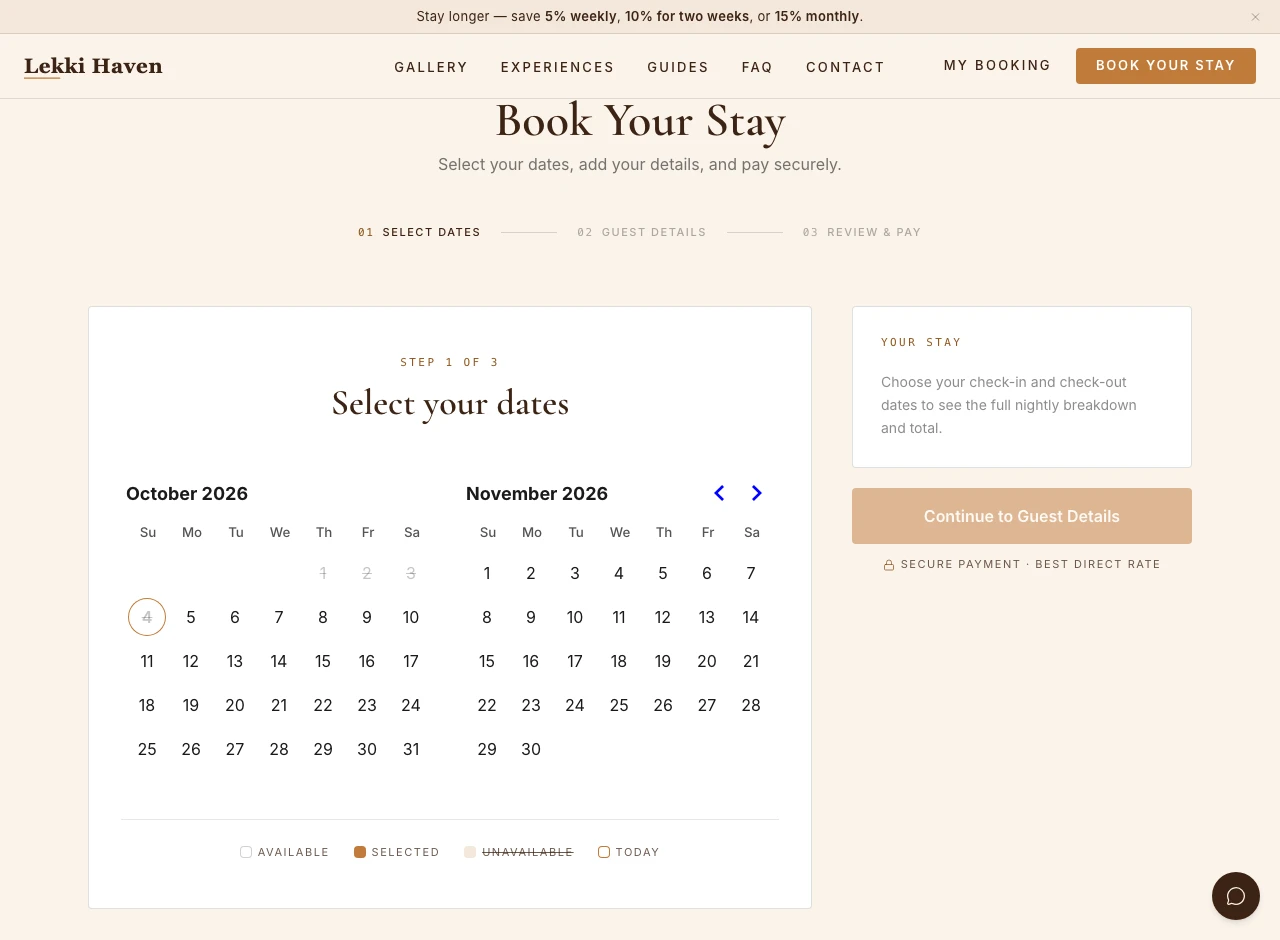
Task: Open the Experiences page
Action: tap(558, 67)
